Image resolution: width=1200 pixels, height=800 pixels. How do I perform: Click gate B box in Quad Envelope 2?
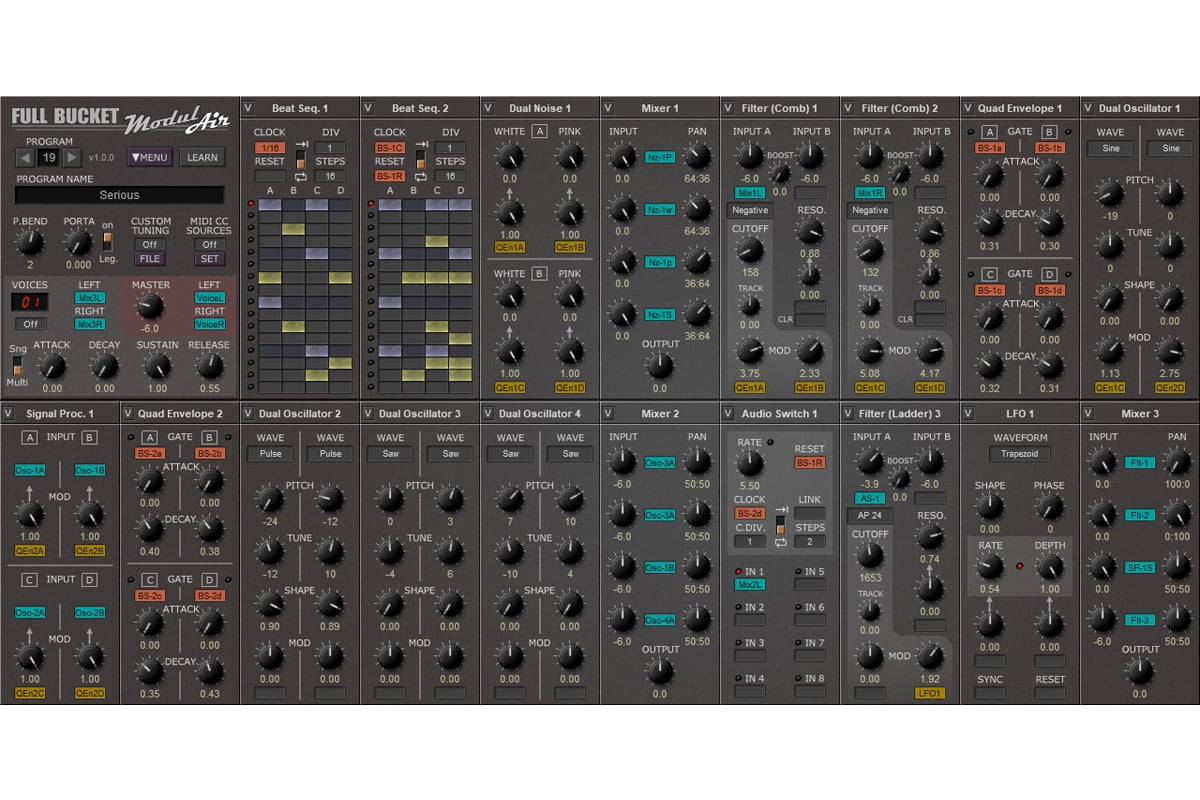click(210, 437)
